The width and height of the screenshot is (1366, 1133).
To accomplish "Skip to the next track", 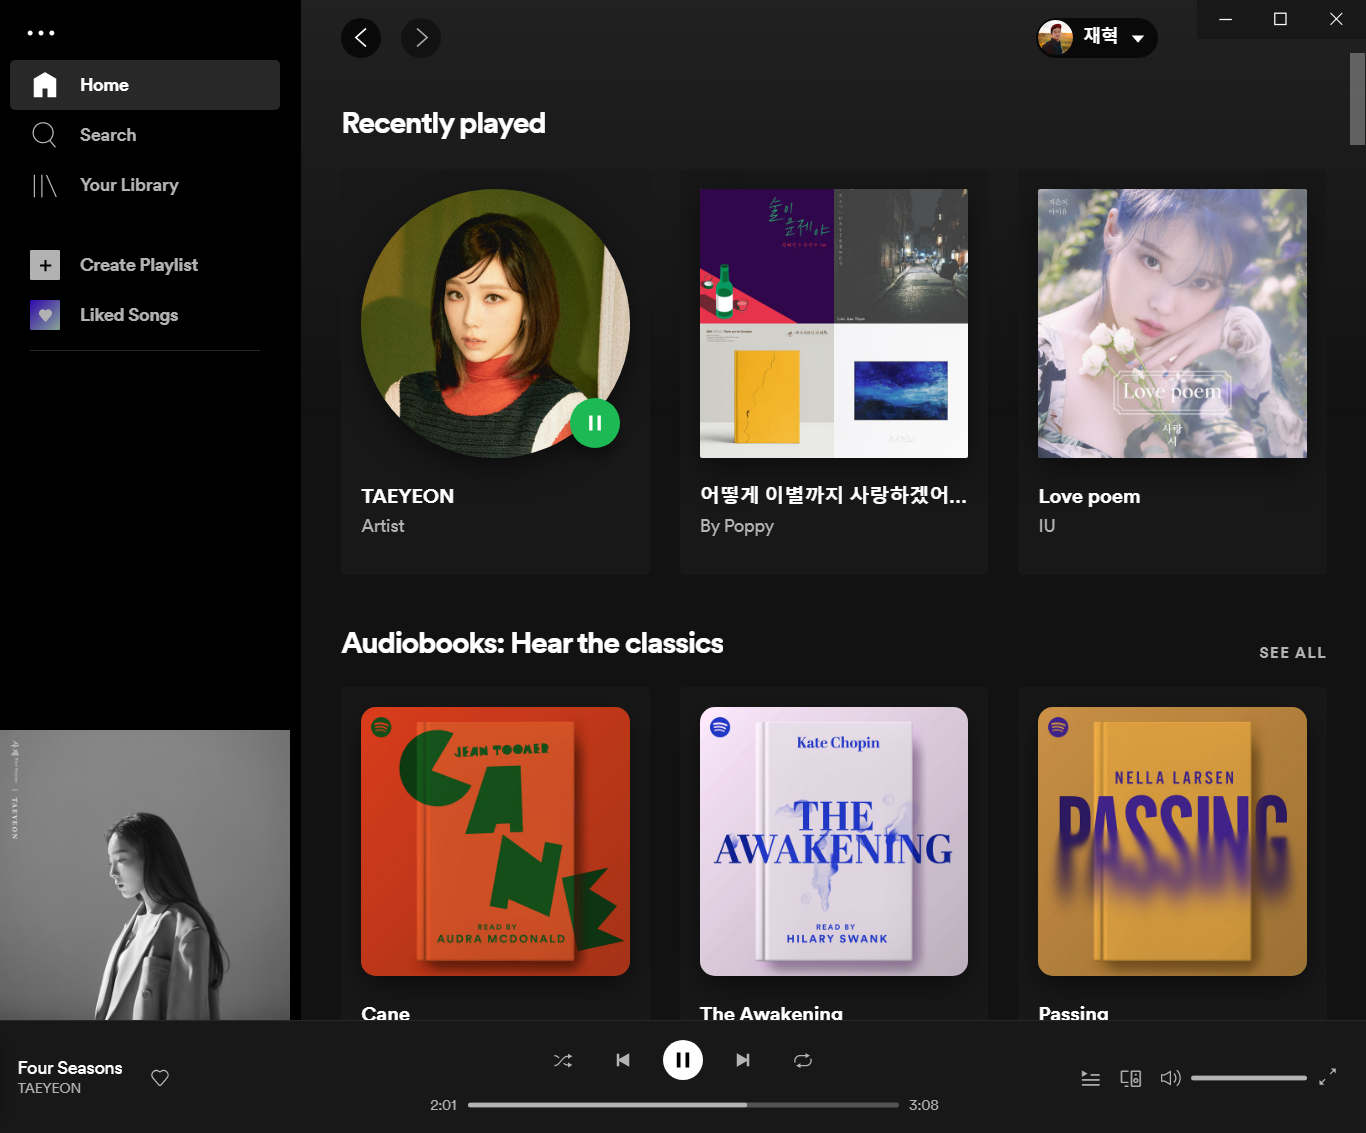I will [x=743, y=1060].
